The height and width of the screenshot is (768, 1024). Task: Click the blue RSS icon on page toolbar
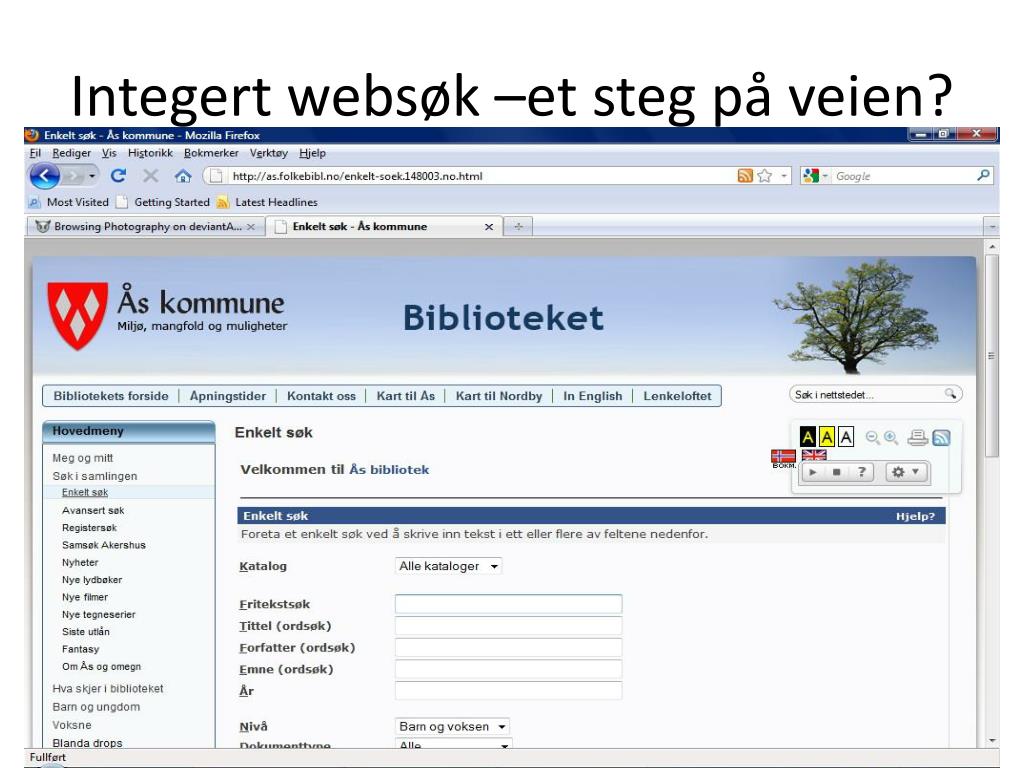click(941, 438)
